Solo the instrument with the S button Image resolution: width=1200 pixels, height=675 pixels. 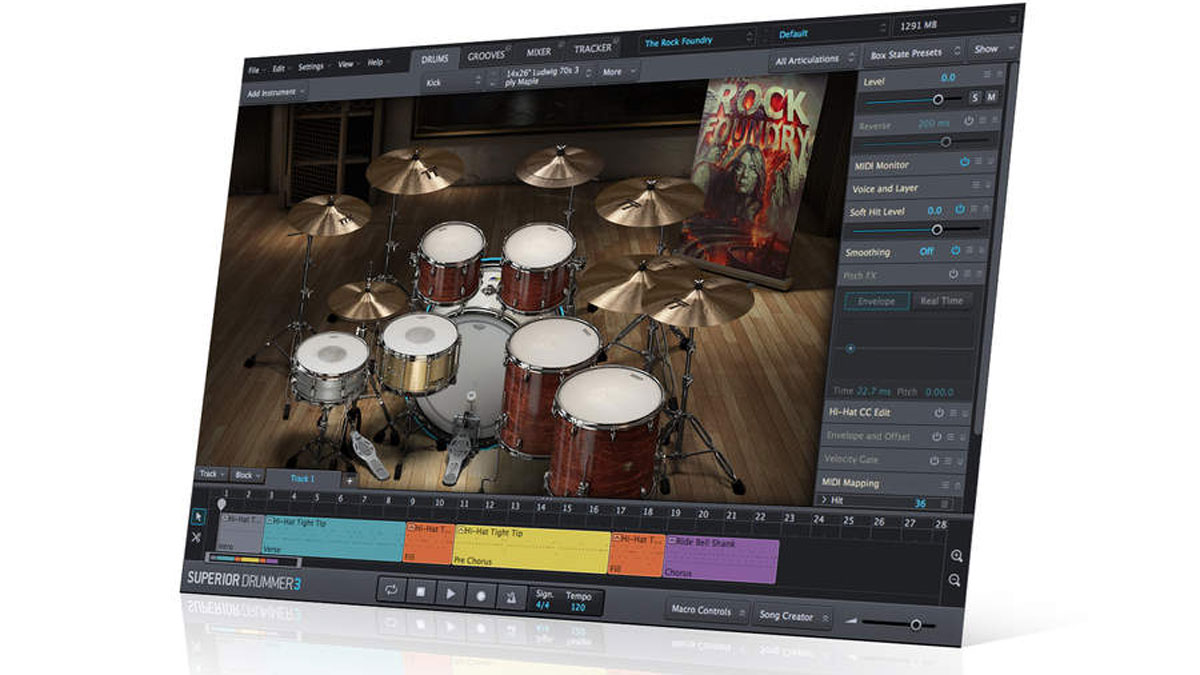coord(974,98)
